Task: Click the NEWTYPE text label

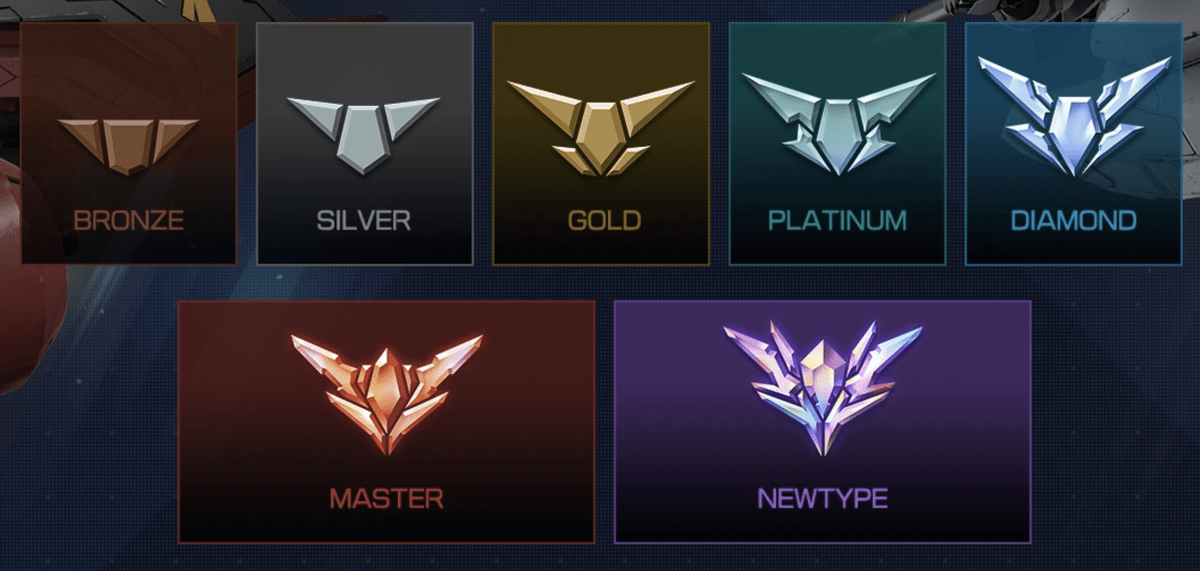Action: (822, 498)
